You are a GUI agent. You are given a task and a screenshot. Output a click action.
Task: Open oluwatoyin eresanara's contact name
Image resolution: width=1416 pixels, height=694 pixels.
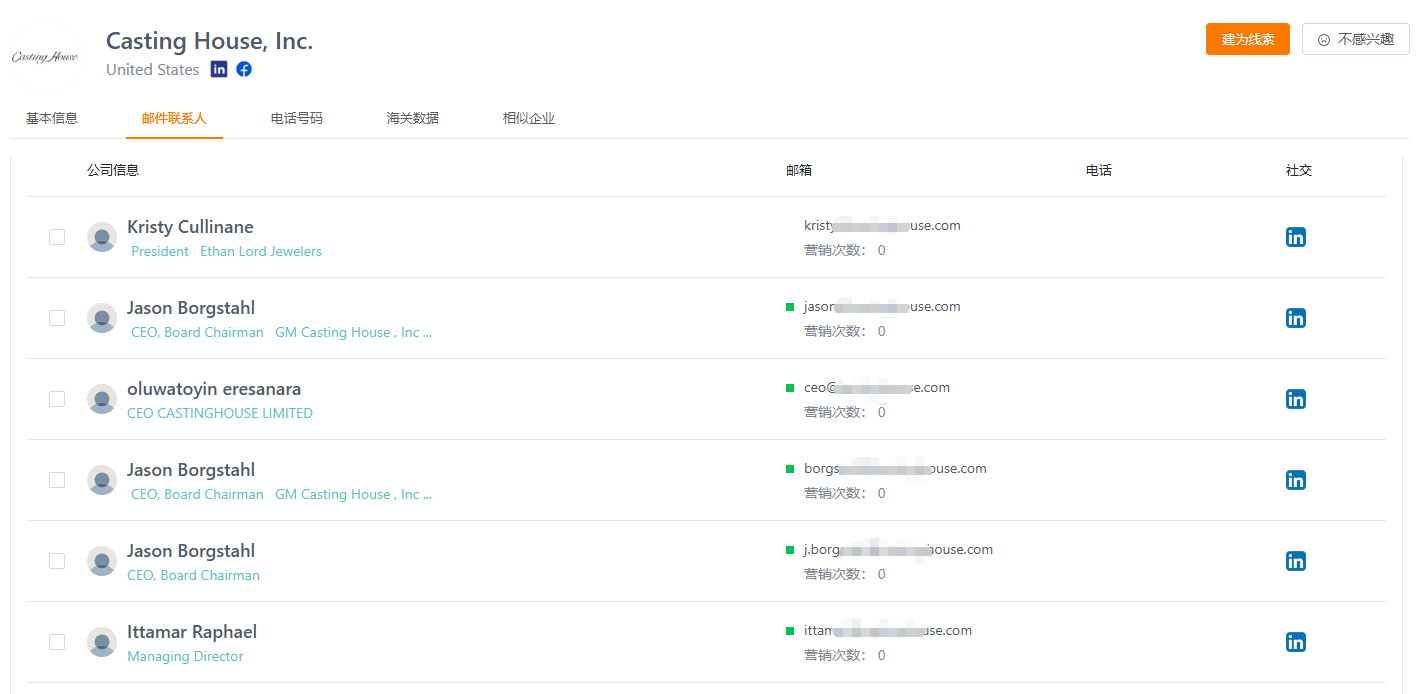[x=214, y=389]
